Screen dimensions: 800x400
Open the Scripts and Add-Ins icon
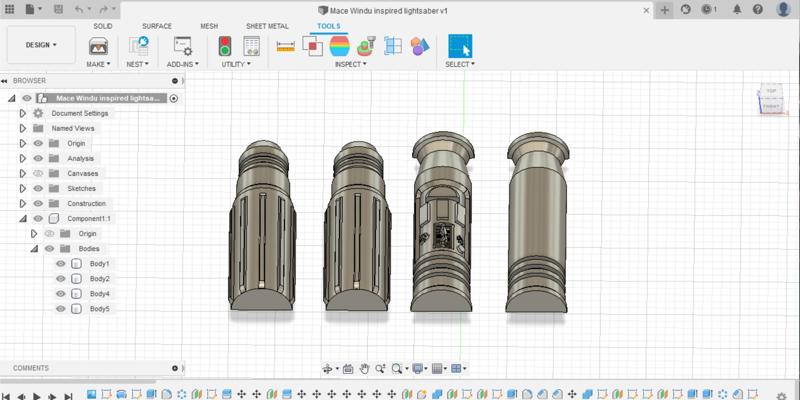[x=183, y=46]
